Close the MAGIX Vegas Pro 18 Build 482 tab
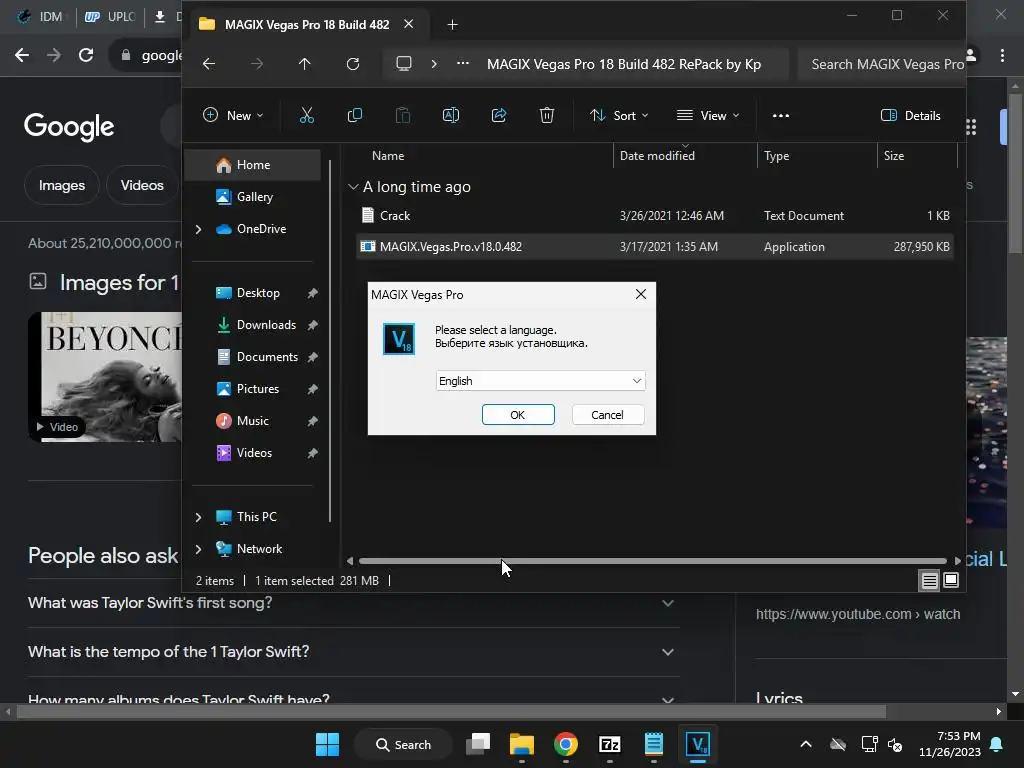 point(409,24)
